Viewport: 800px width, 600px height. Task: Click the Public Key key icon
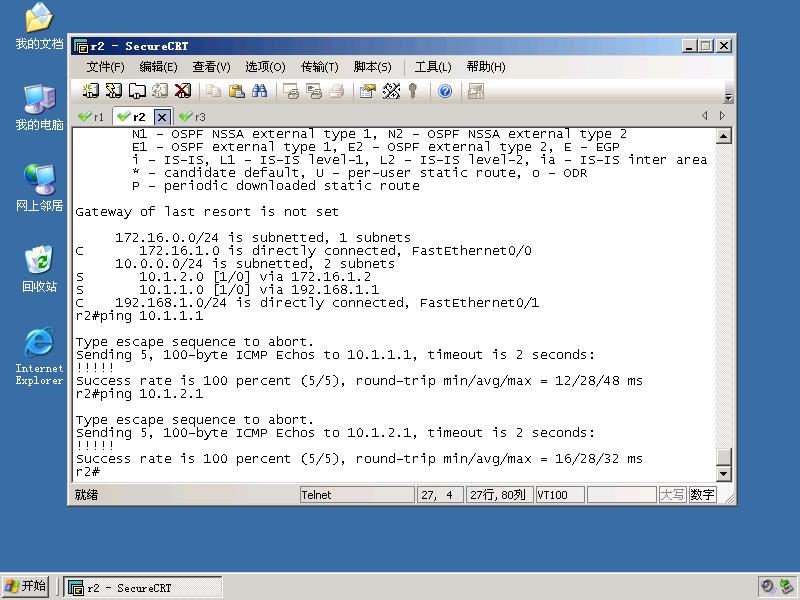click(413, 91)
